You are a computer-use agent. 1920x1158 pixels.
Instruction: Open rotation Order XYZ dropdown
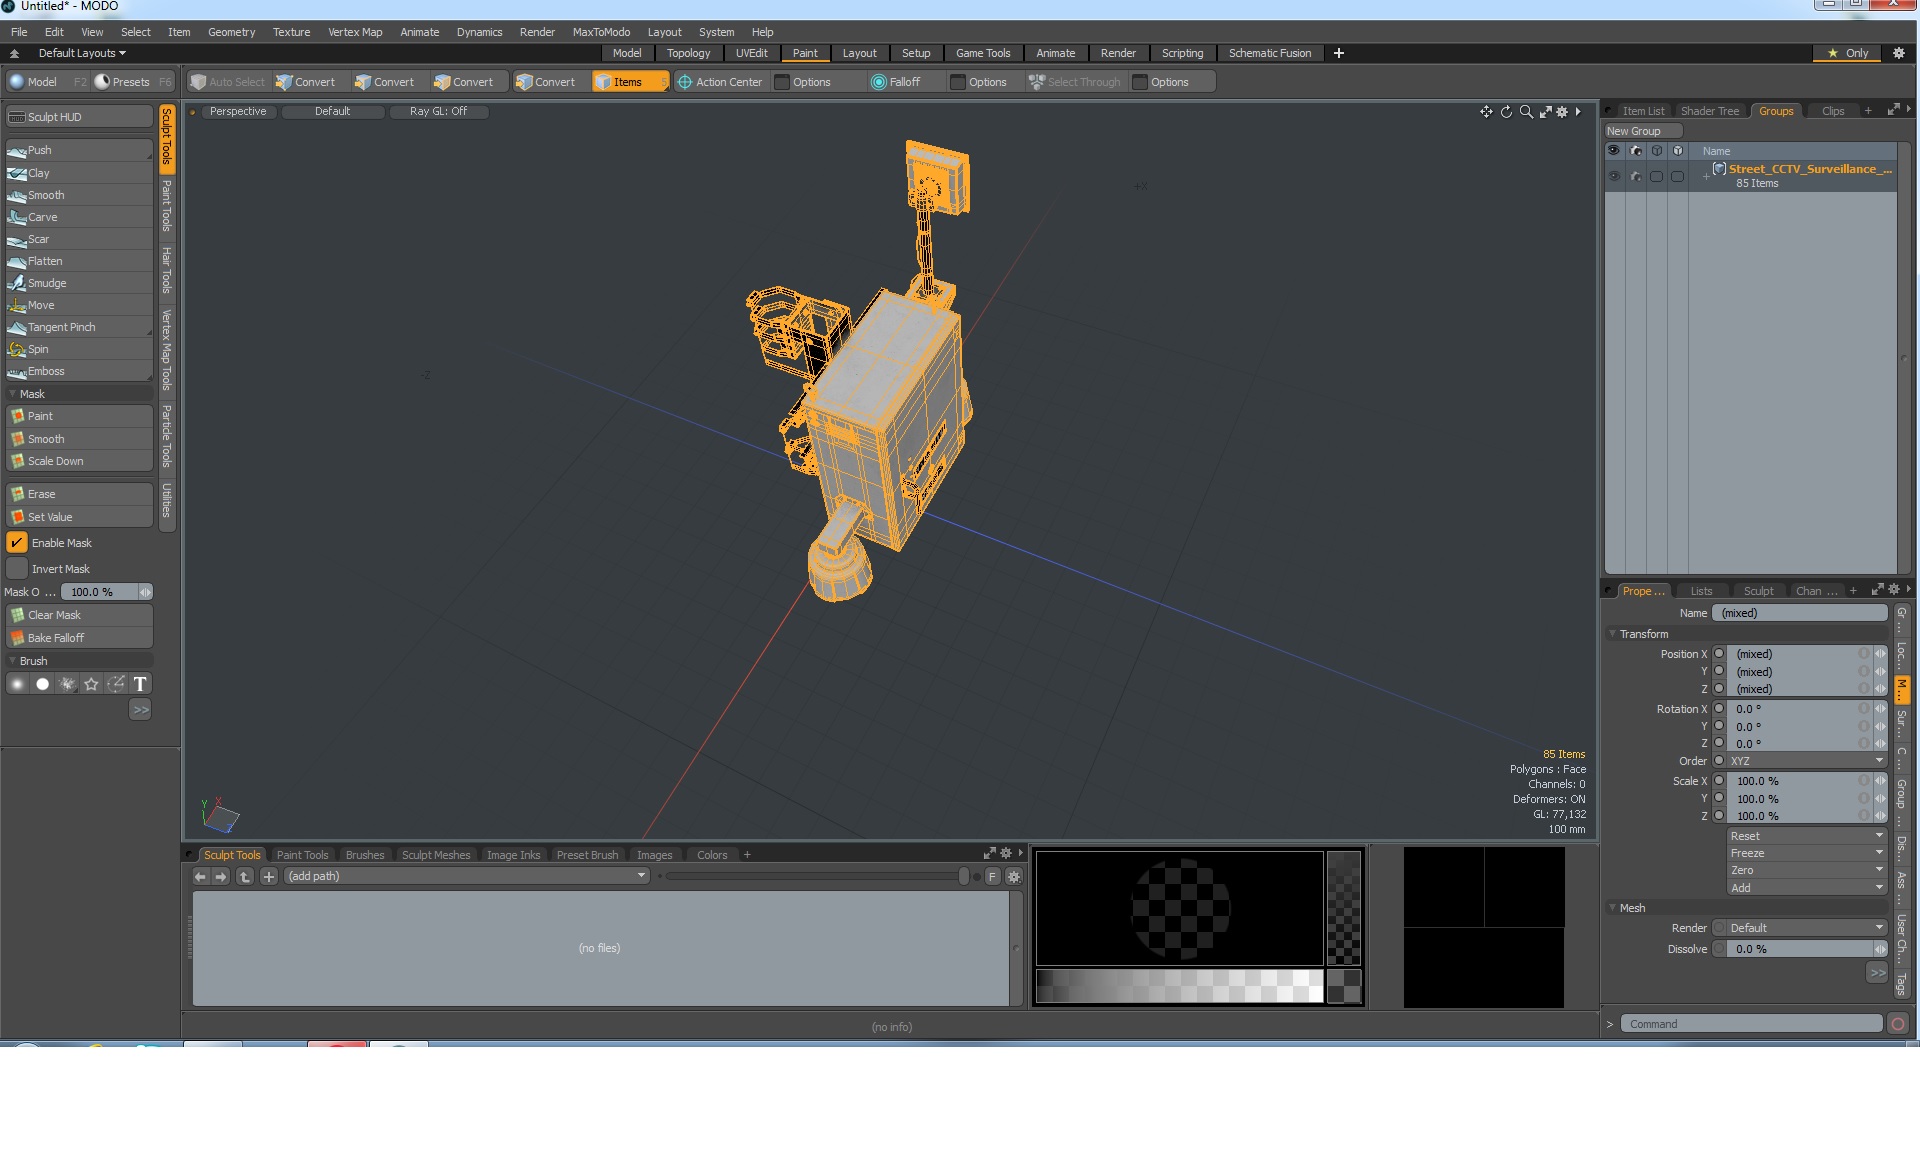pyautogui.click(x=1806, y=761)
